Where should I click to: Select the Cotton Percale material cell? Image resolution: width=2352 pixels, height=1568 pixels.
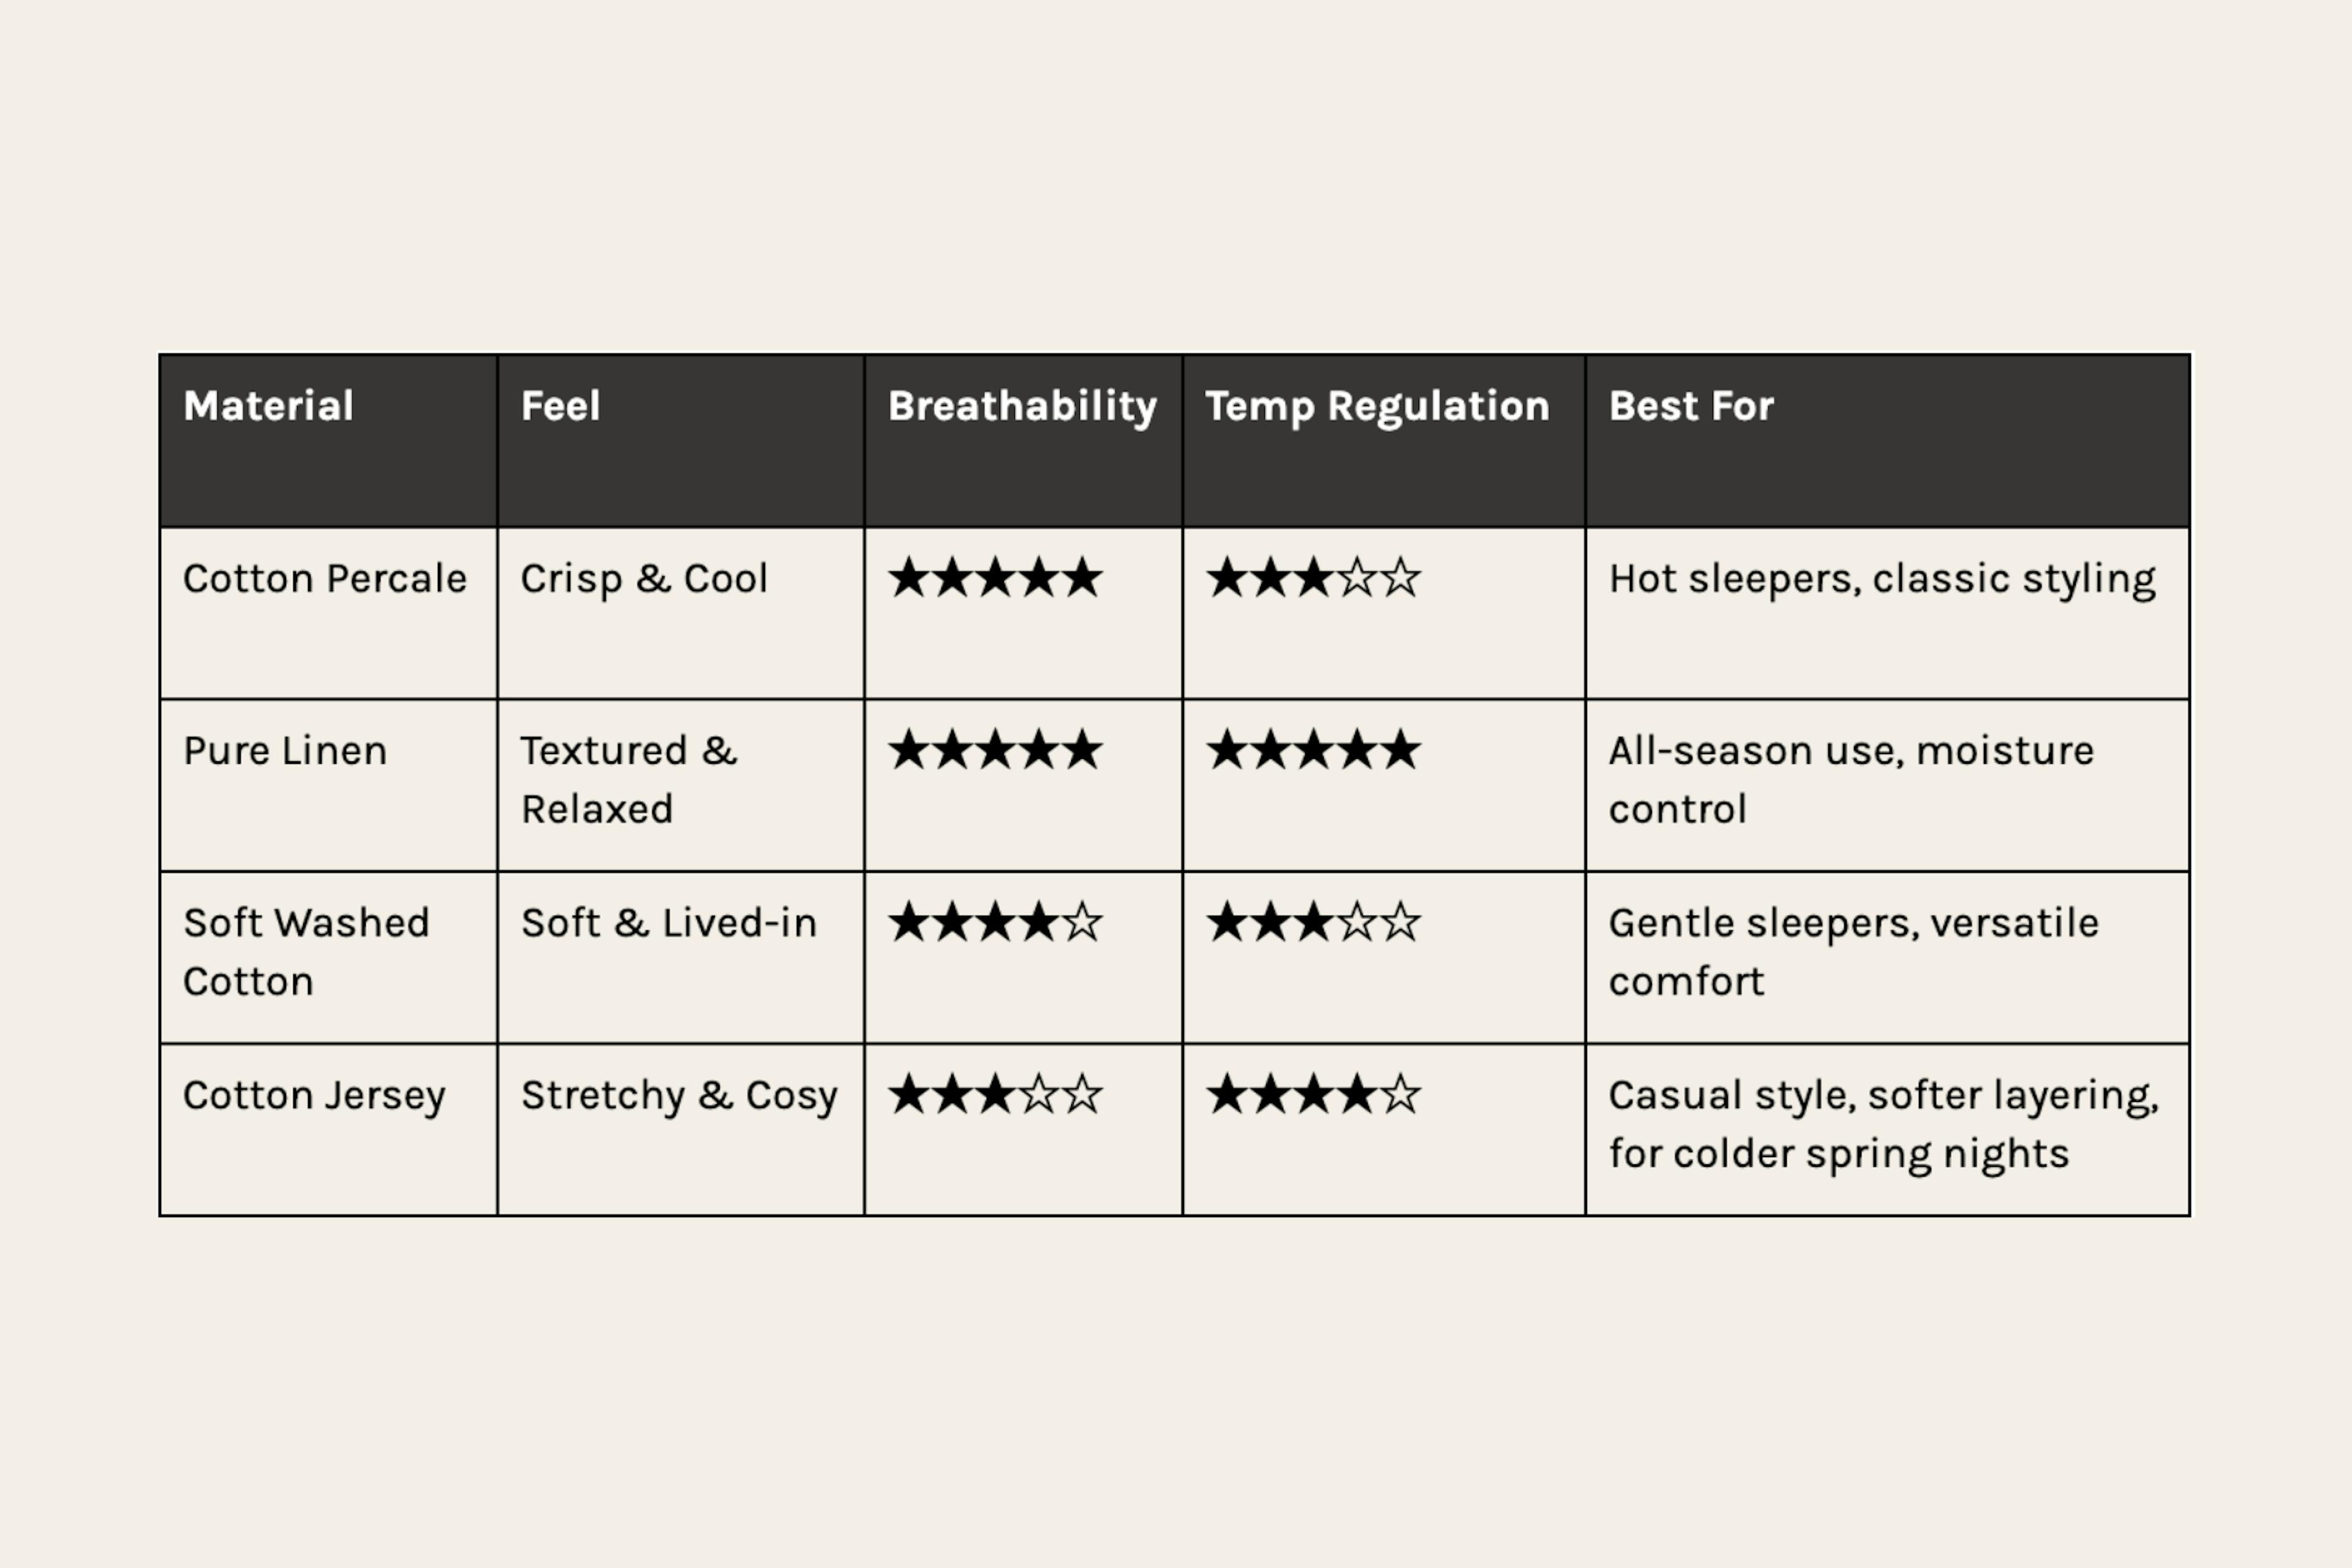coord(325,579)
